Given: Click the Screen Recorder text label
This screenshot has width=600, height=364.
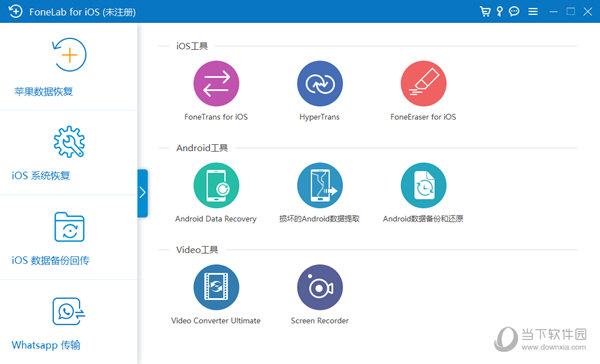Looking at the screenshot, I should 320,320.
